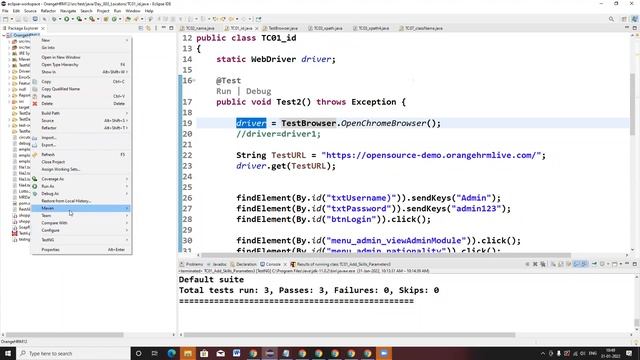Choose Team from the context menu
The image size is (640, 360).
81,216
